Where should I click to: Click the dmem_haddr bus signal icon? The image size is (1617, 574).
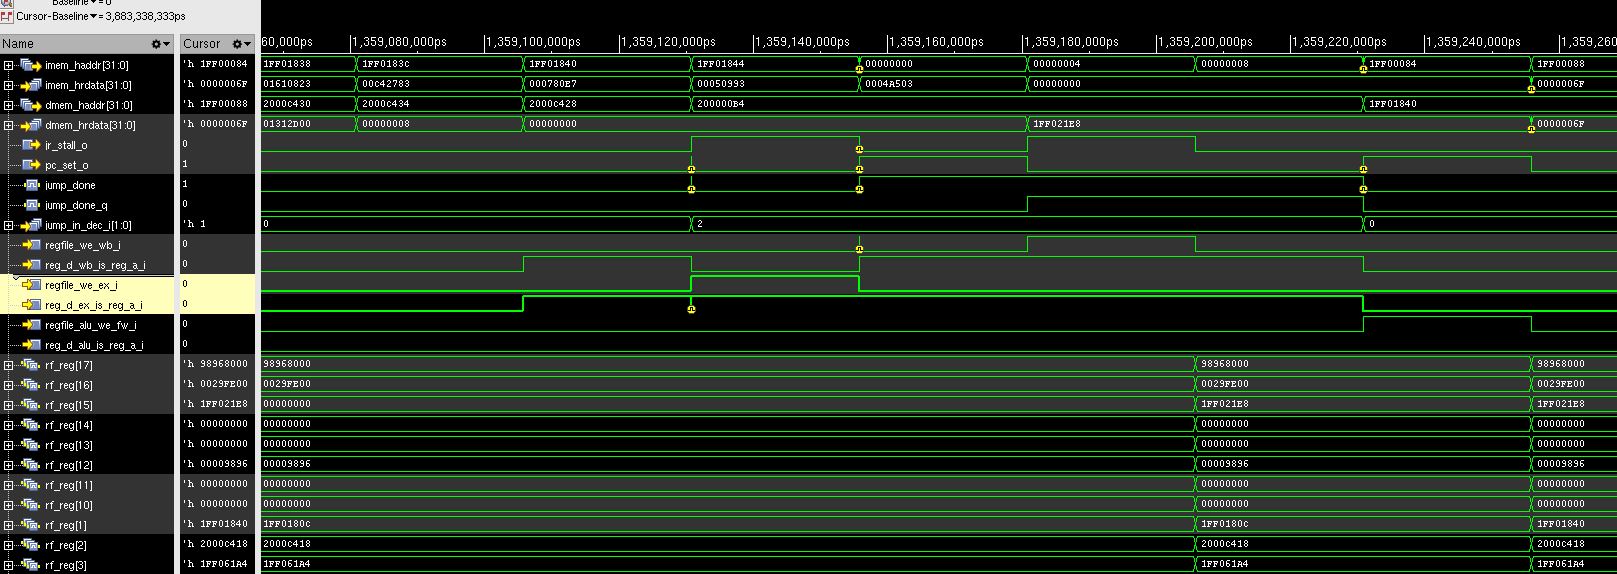(x=30, y=105)
